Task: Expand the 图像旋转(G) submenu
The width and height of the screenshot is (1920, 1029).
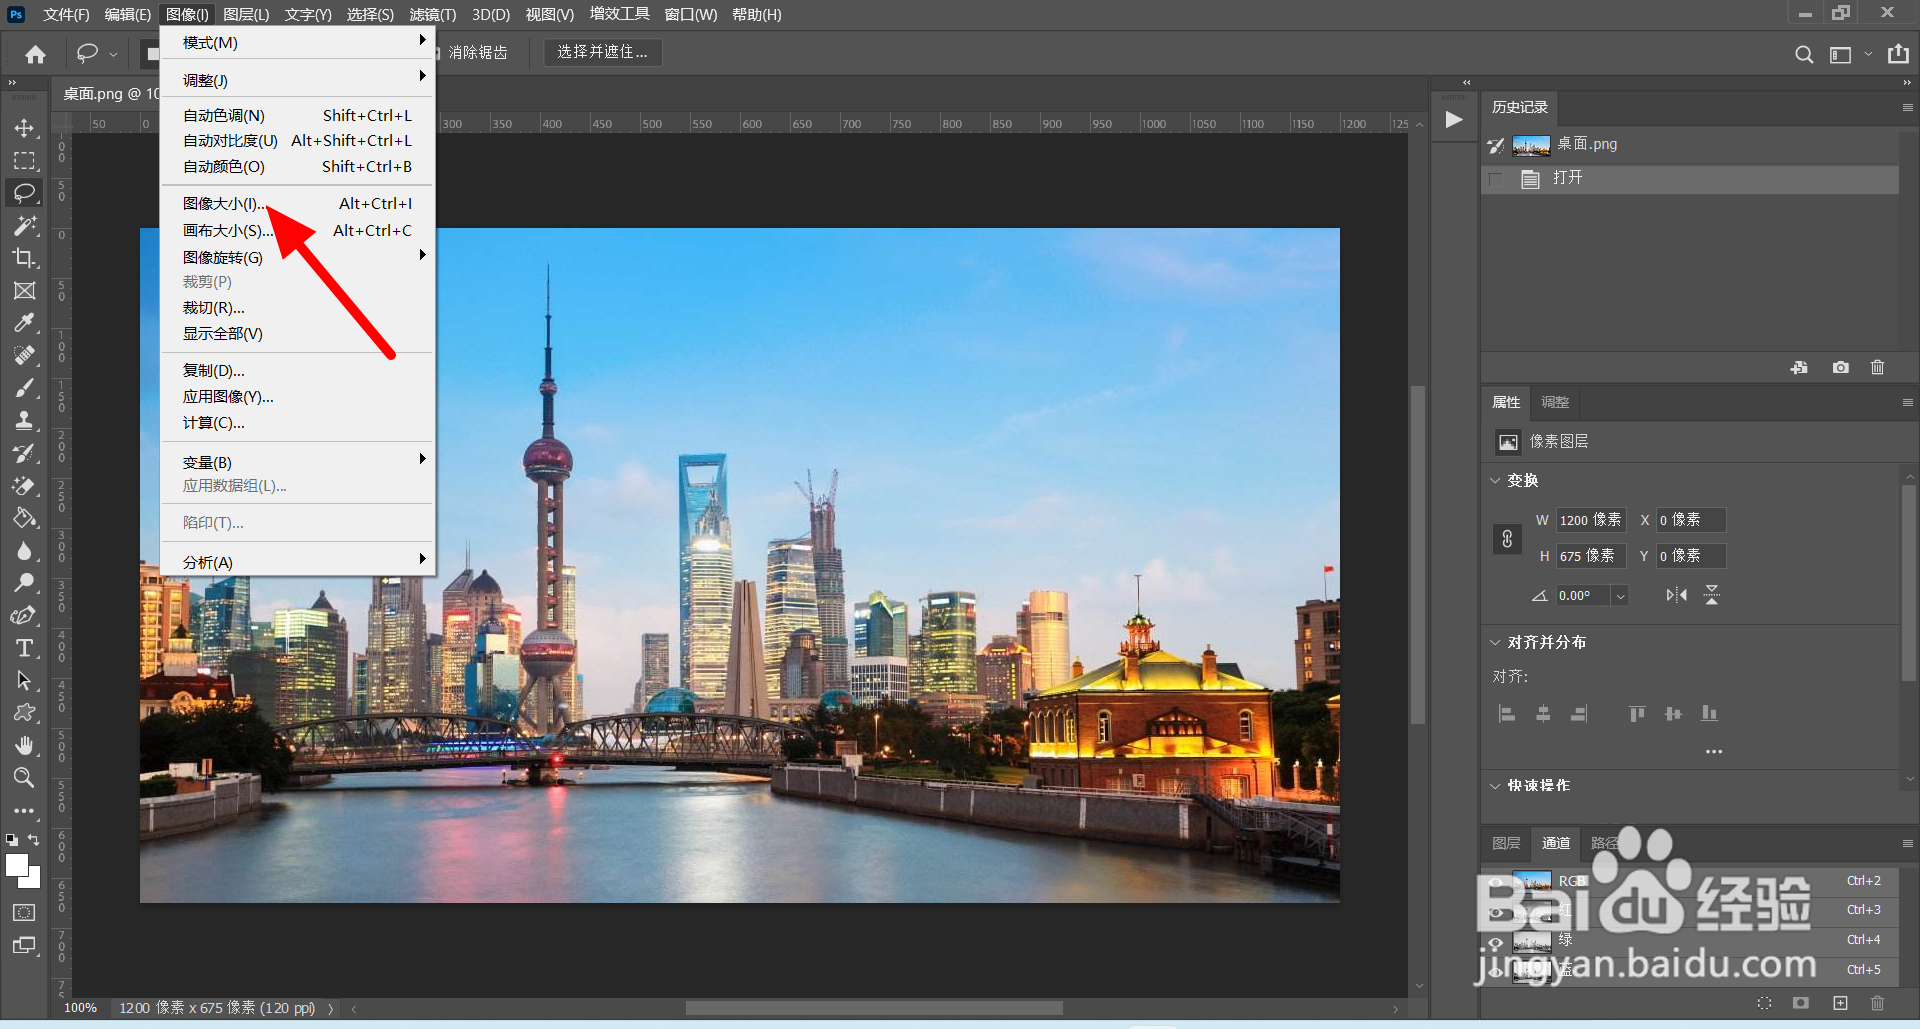Action: click(x=297, y=257)
